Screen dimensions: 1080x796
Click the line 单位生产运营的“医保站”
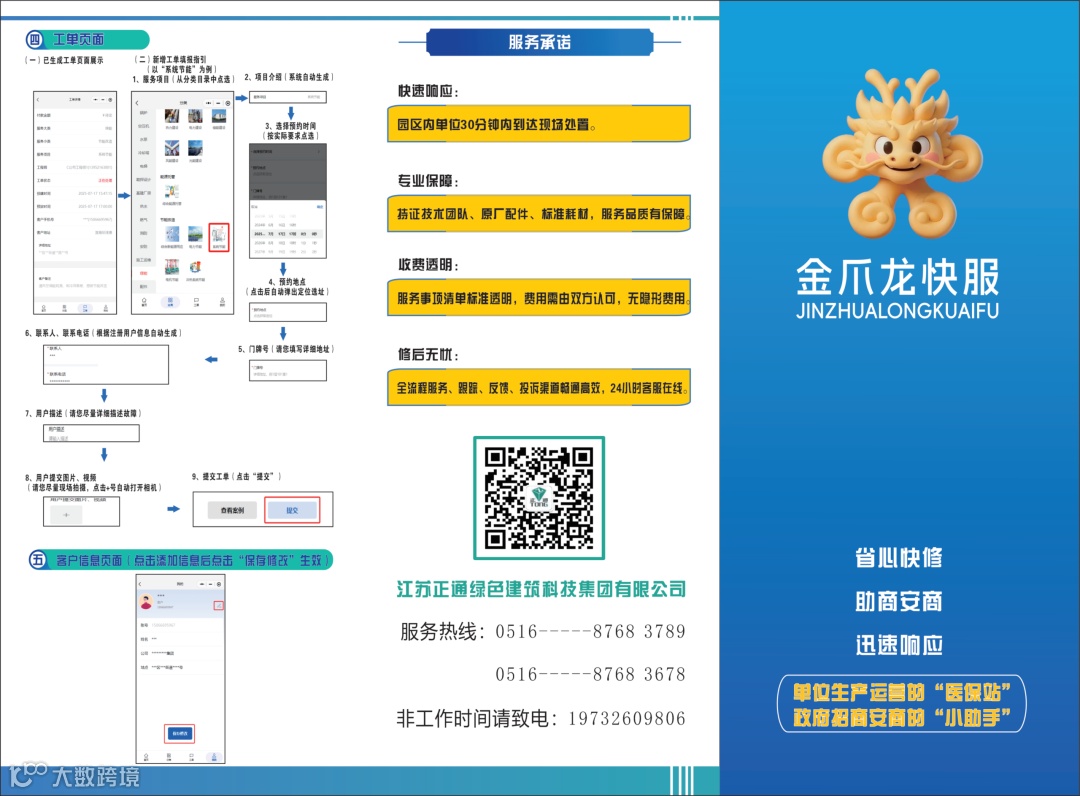point(902,691)
